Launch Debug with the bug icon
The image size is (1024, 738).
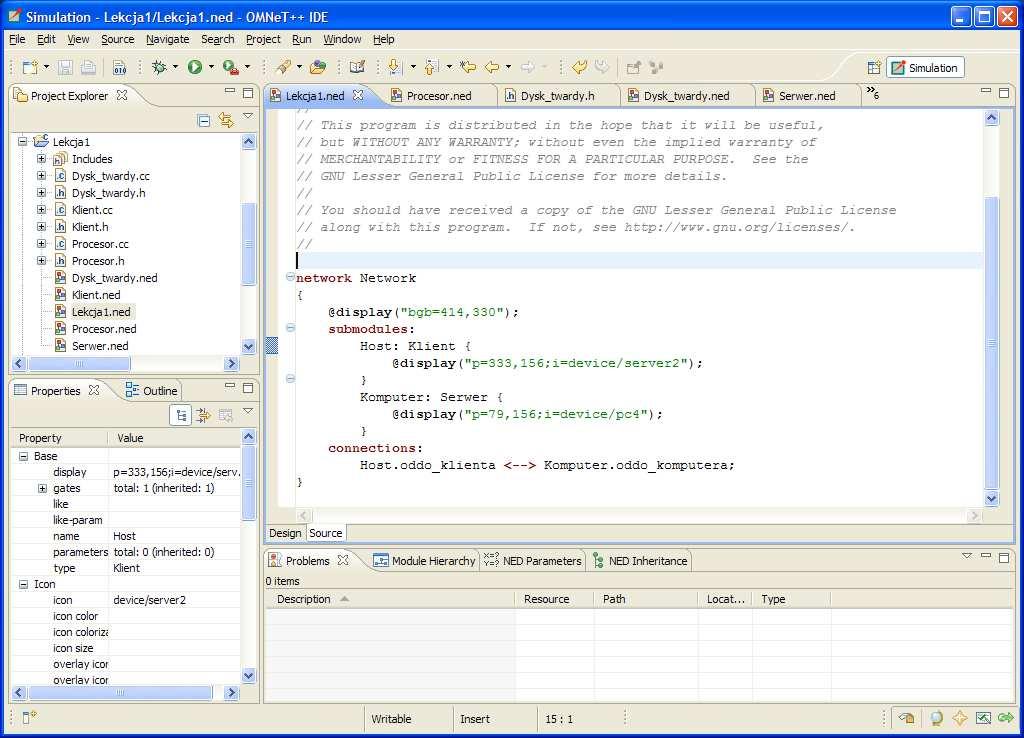click(x=159, y=67)
